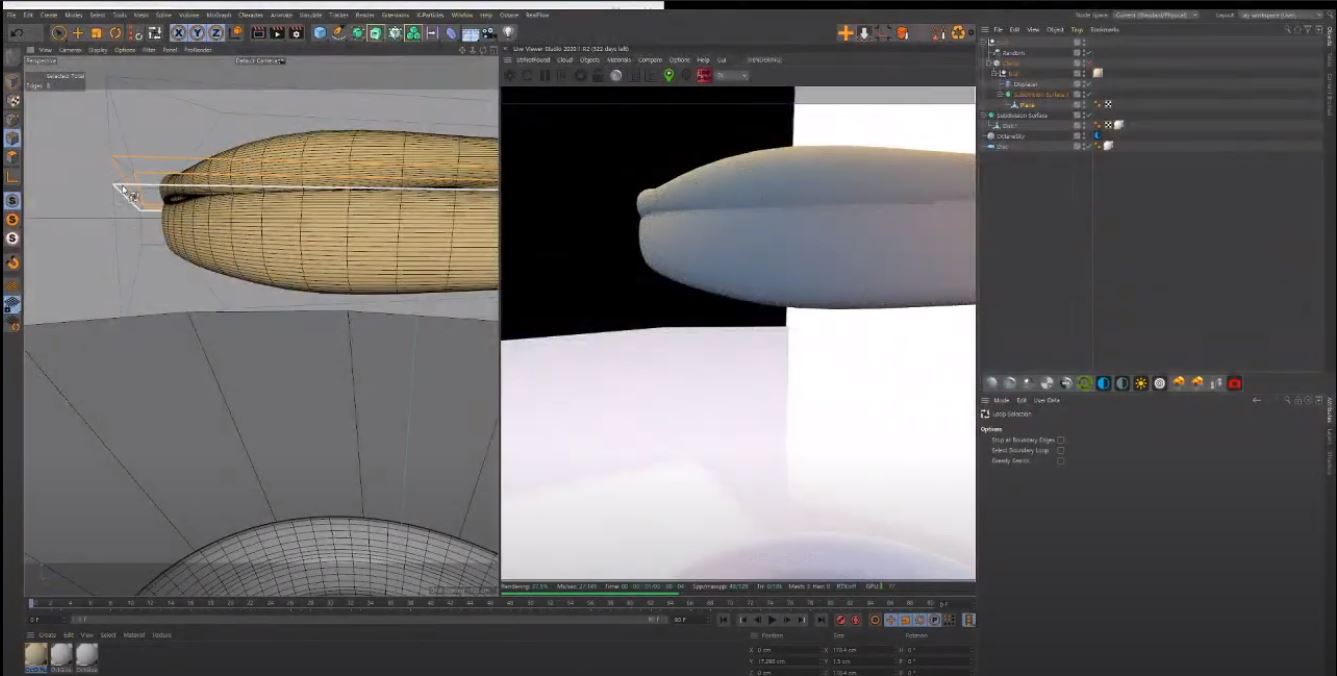Open Live Viewer channel dropdown
Image resolution: width=1337 pixels, height=676 pixels.
pyautogui.click(x=731, y=75)
